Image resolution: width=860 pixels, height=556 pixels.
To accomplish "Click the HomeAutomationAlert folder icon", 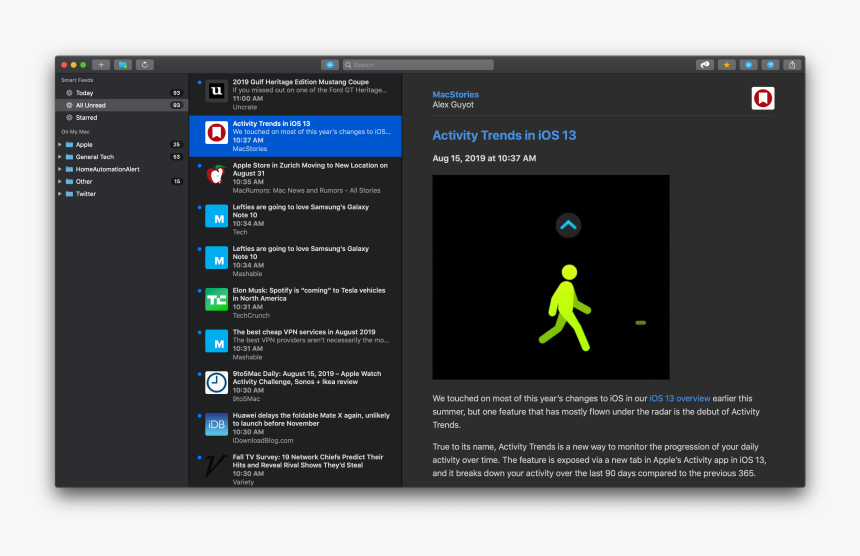I will (x=70, y=169).
